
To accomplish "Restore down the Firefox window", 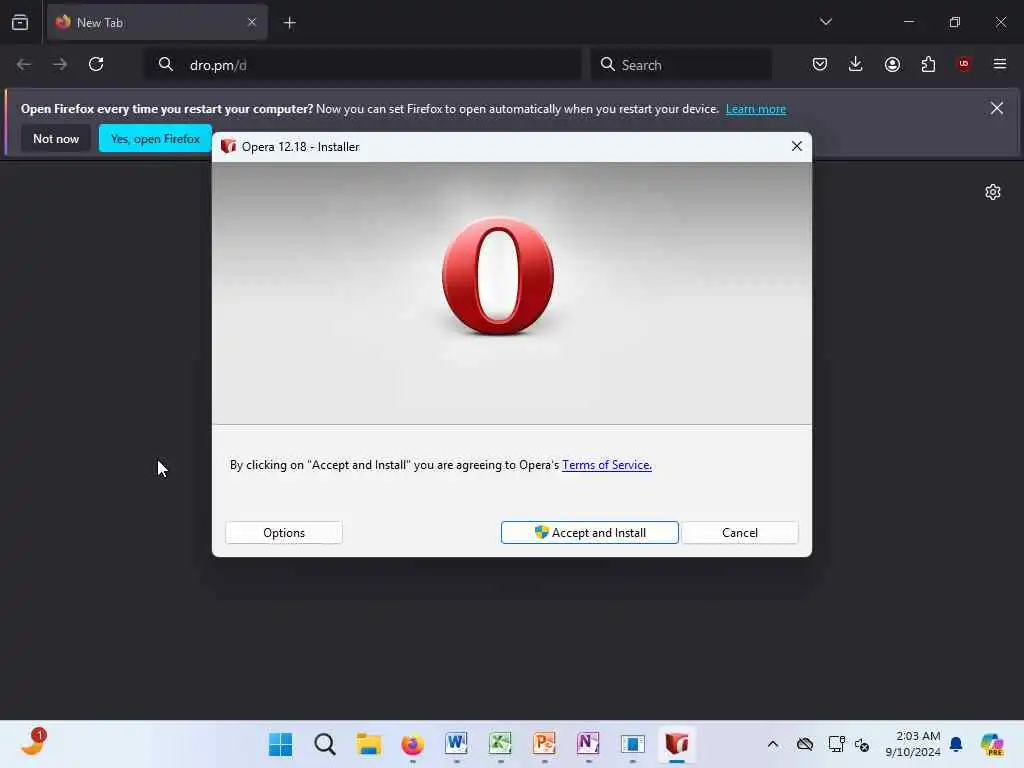I will 954,22.
